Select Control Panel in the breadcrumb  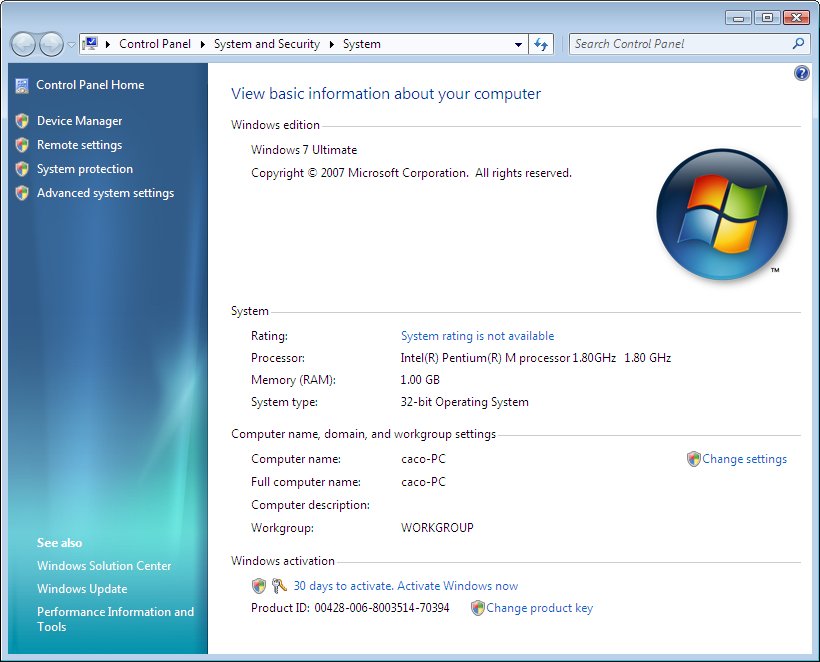pos(155,44)
